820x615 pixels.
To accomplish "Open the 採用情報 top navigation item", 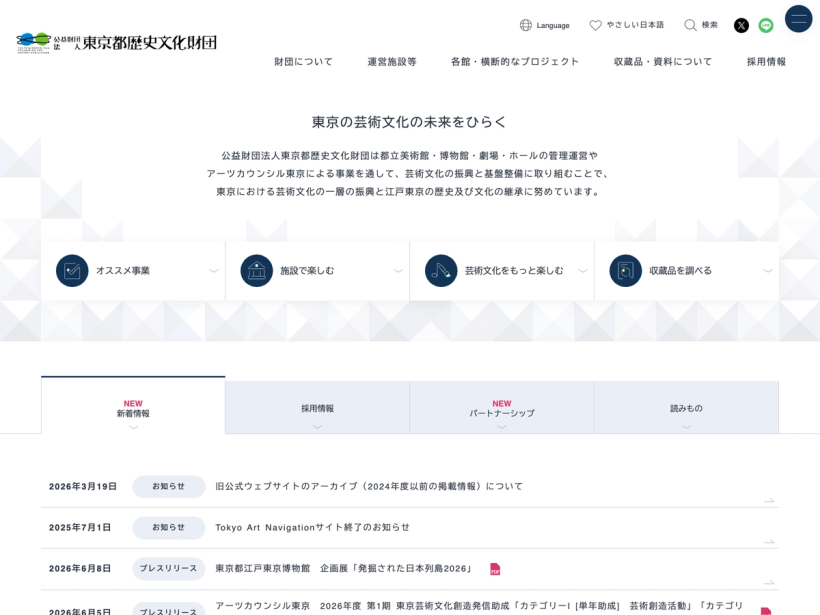I will (766, 62).
